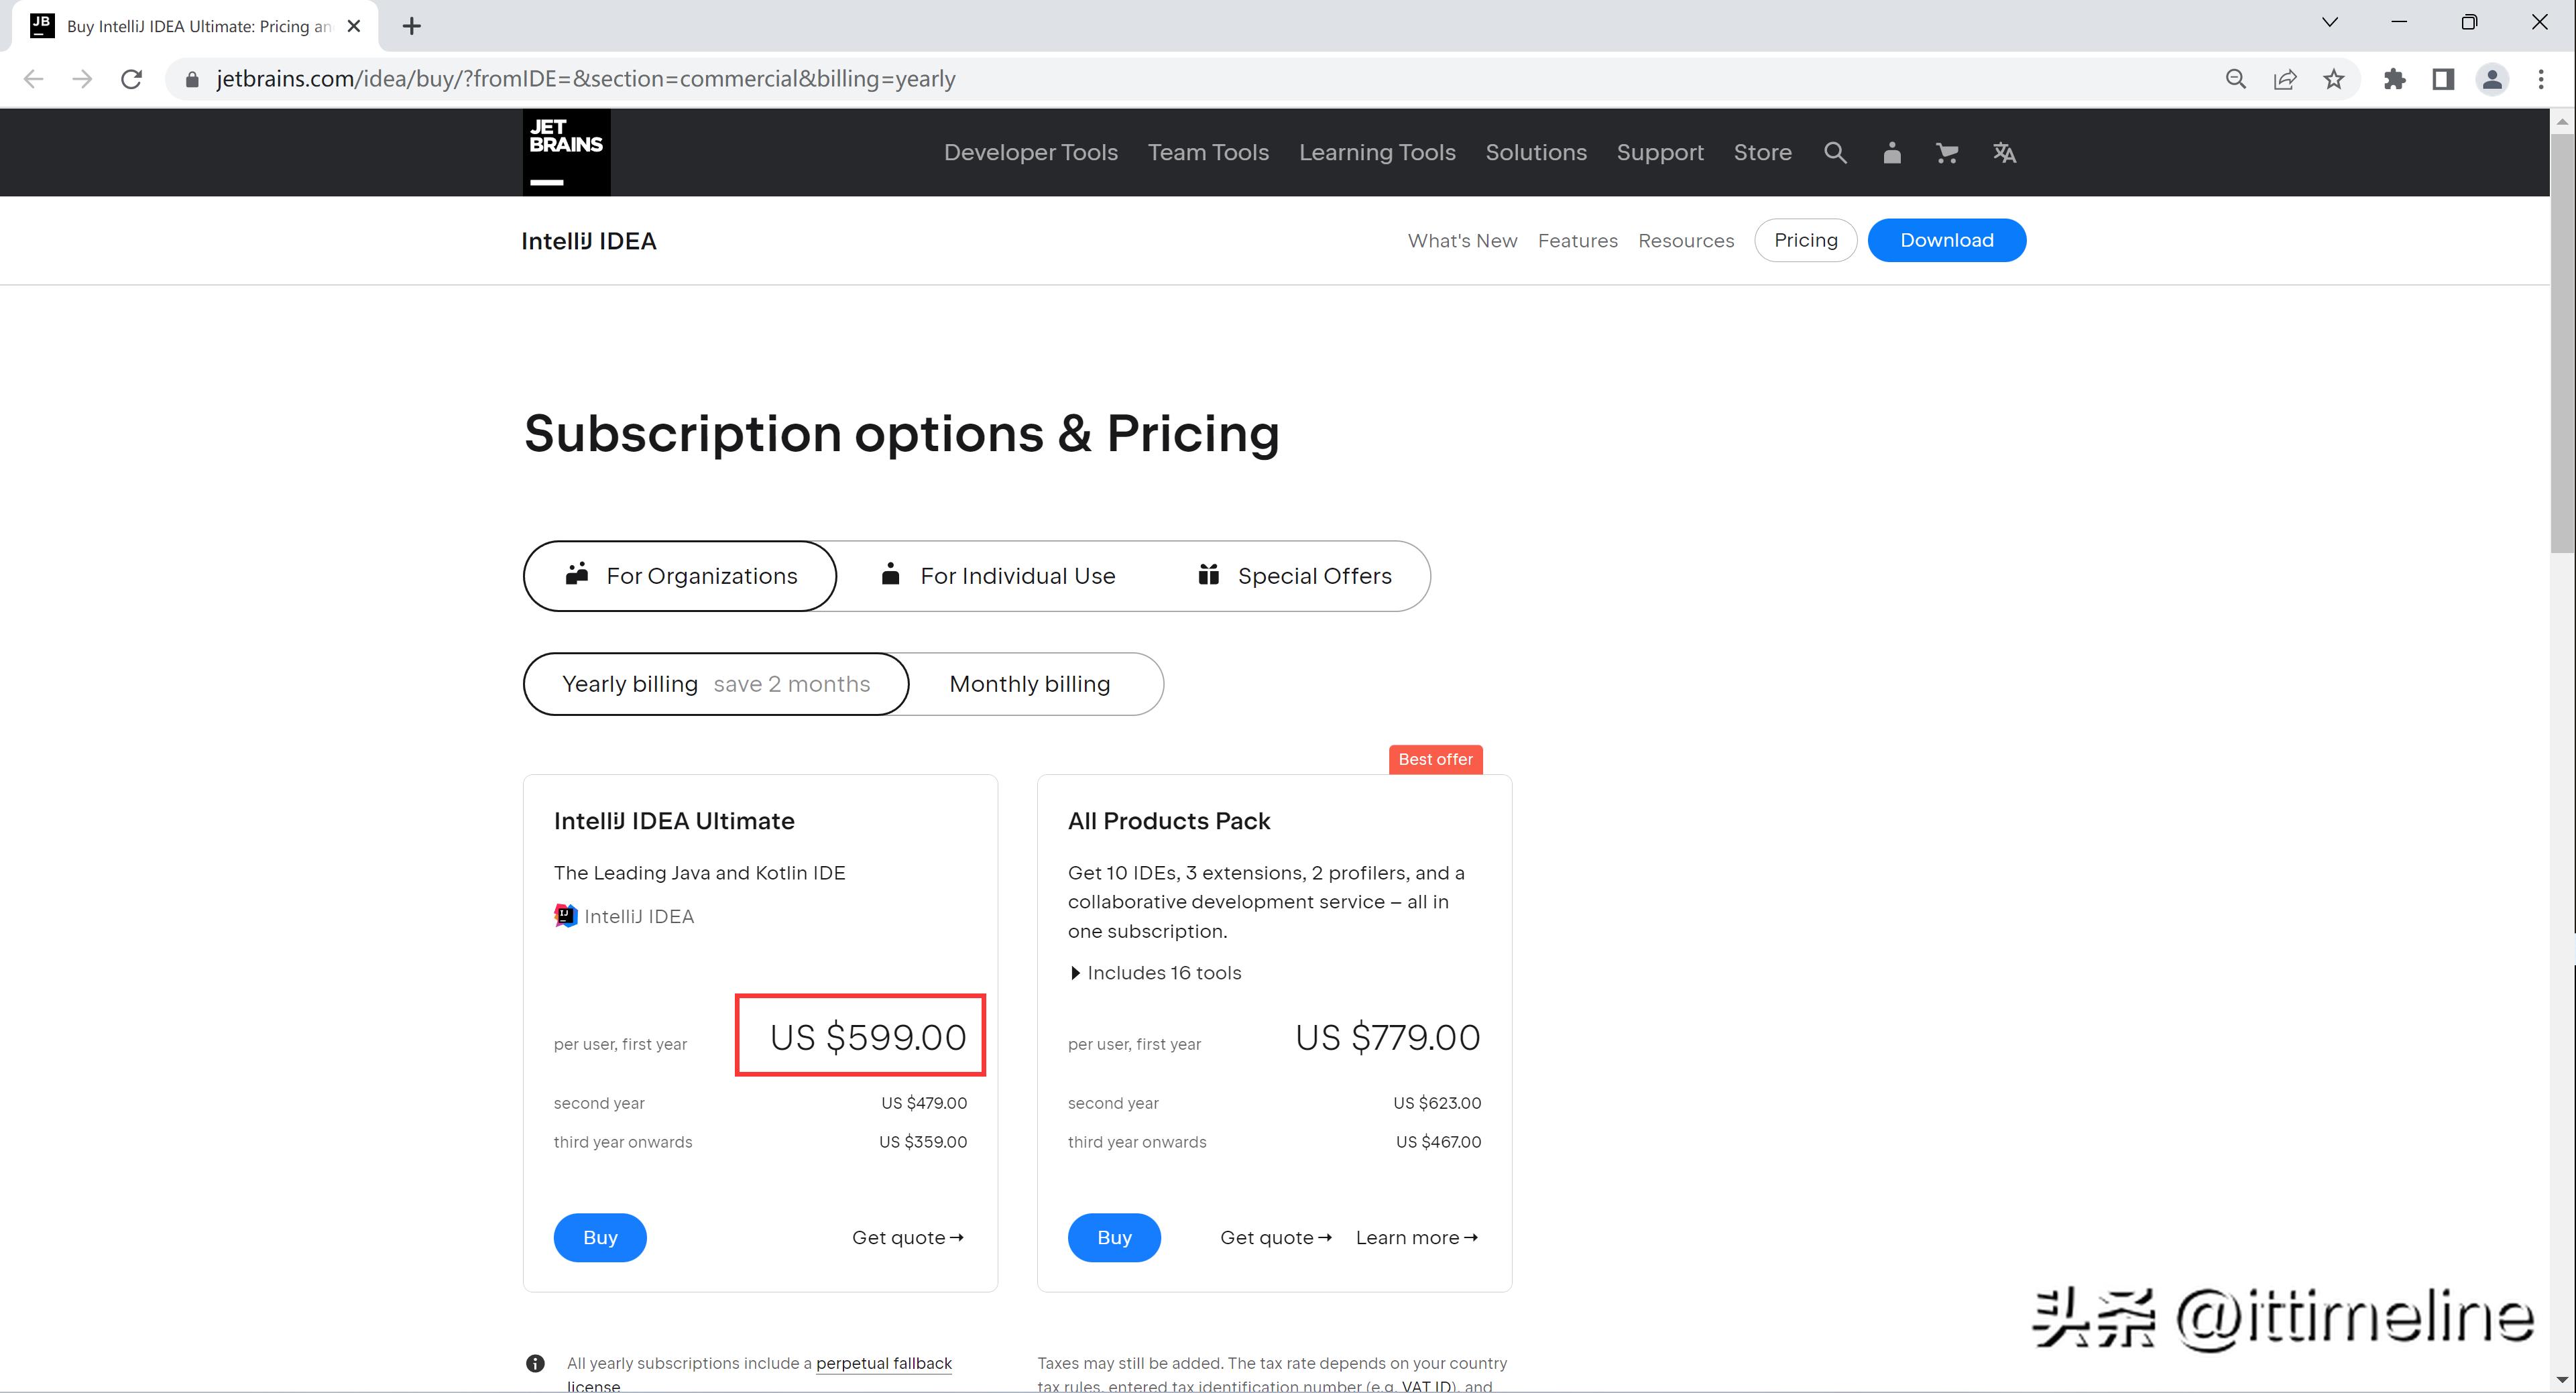
Task: Get quote for IntelliJ IDEA Ultimate
Action: point(908,1238)
